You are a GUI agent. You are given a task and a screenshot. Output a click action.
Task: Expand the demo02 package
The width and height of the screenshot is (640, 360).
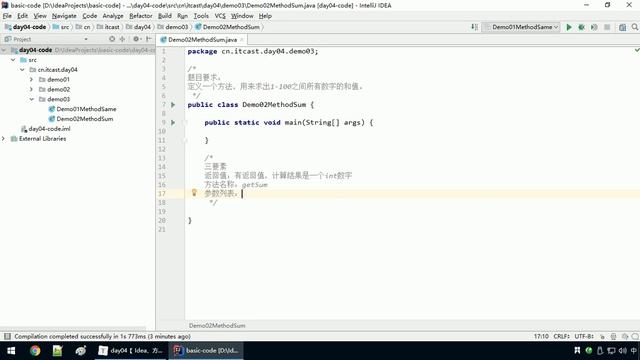click(31, 89)
